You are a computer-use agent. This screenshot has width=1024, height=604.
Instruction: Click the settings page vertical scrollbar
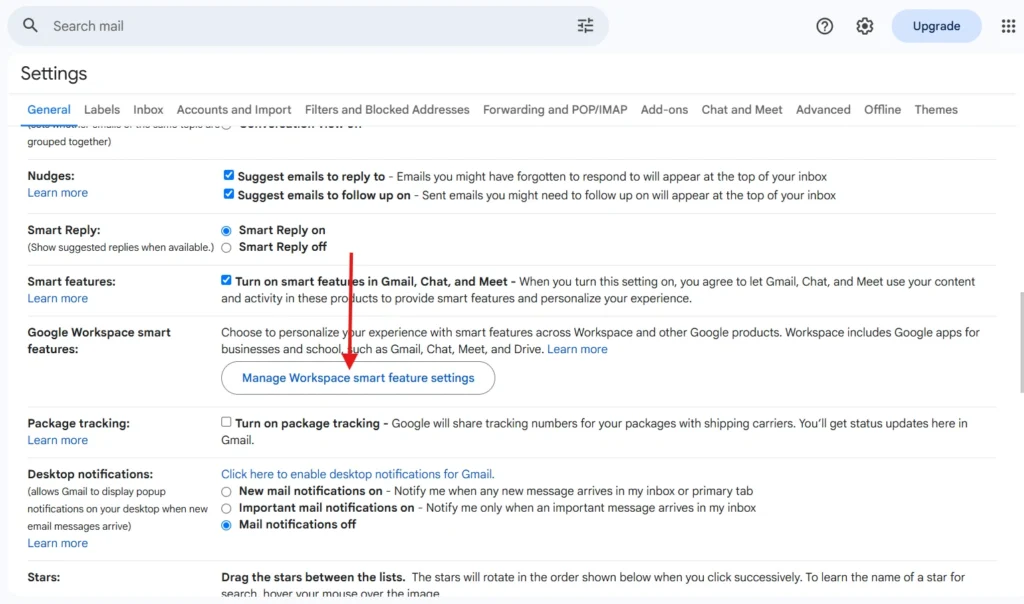[x=1021, y=343]
